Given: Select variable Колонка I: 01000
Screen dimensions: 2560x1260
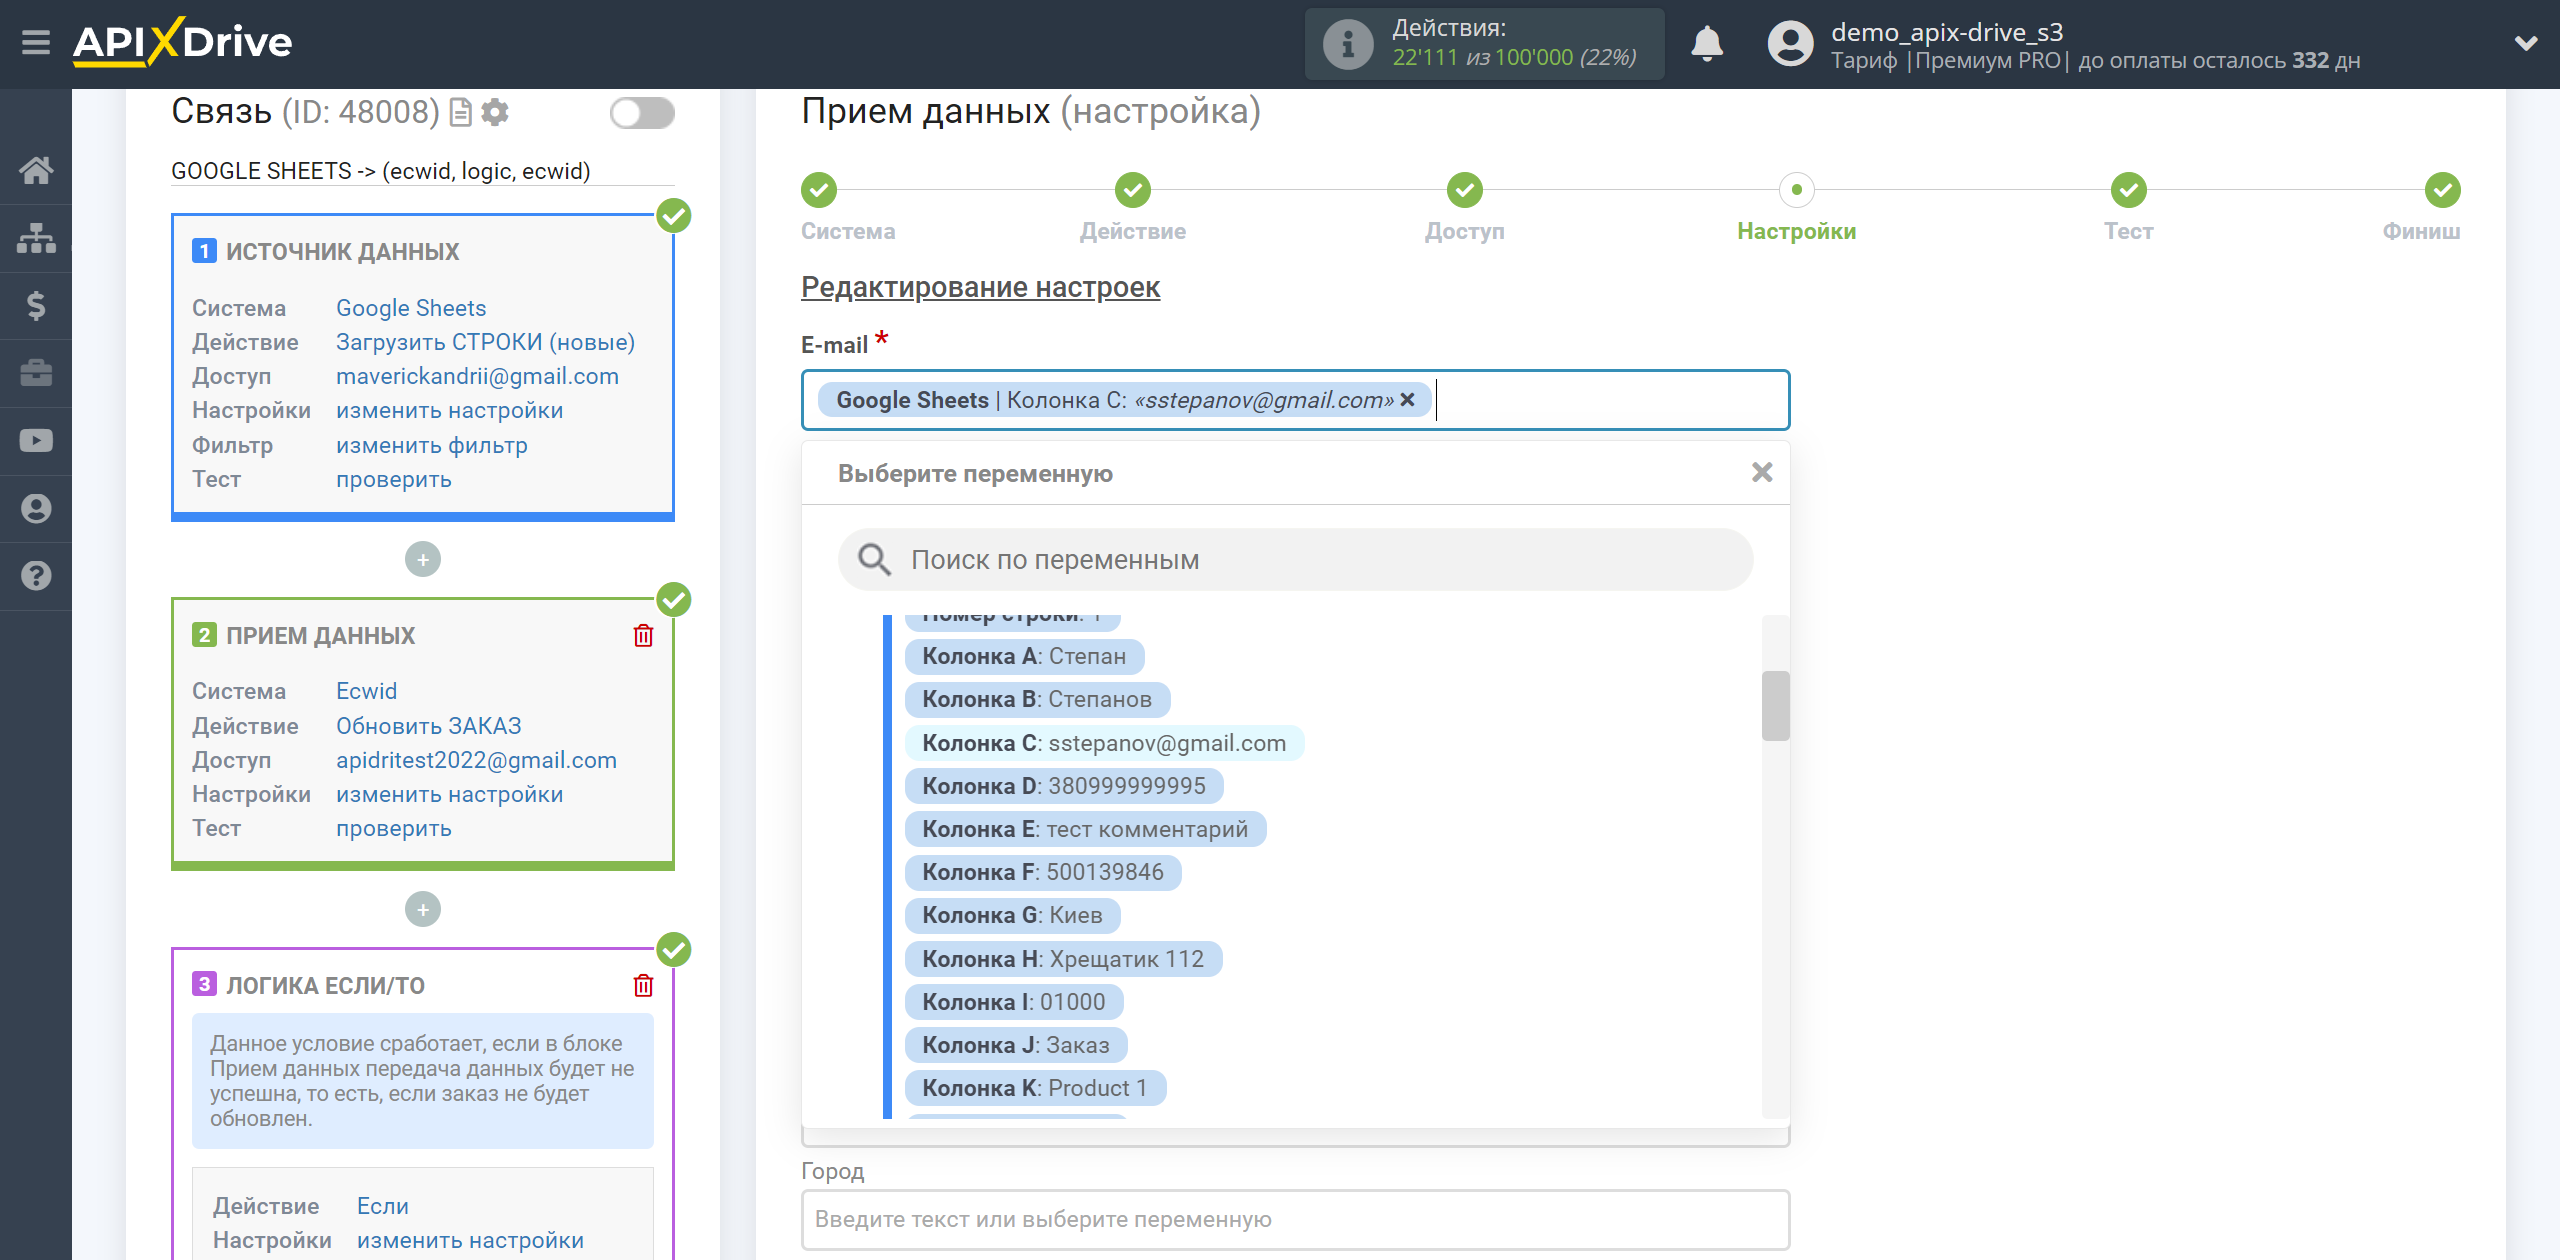Looking at the screenshot, I should pos(1014,1002).
